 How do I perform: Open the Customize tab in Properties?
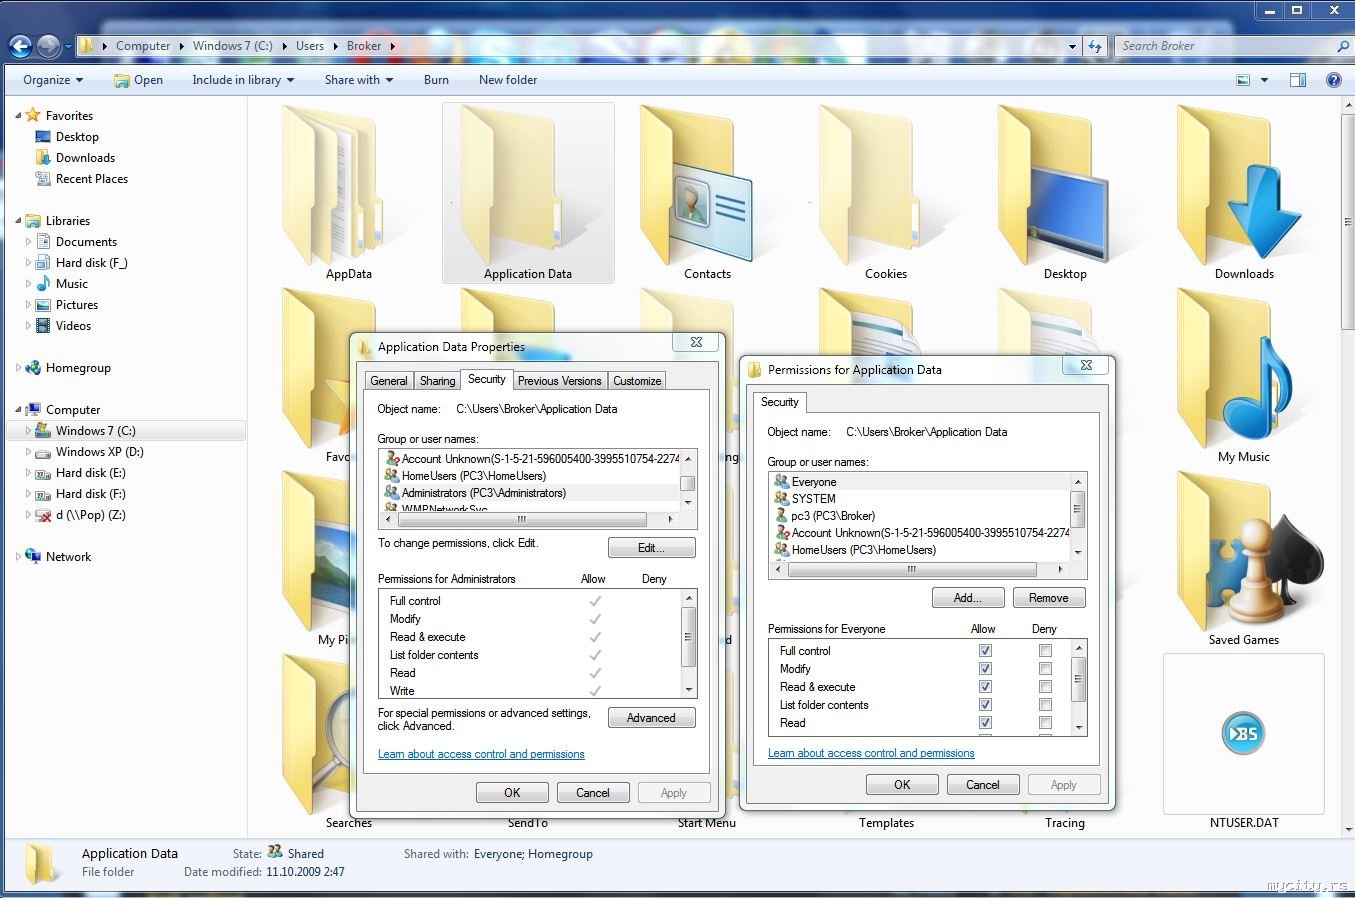637,381
